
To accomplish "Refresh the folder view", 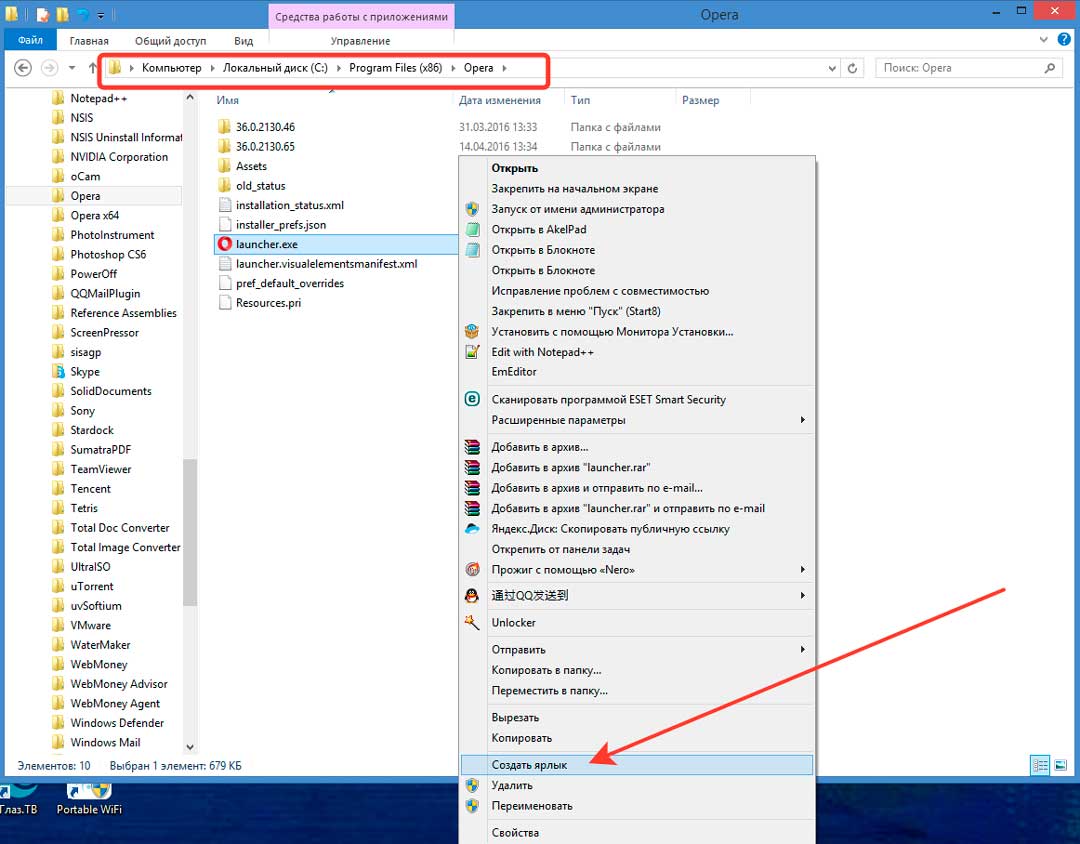I will point(852,68).
